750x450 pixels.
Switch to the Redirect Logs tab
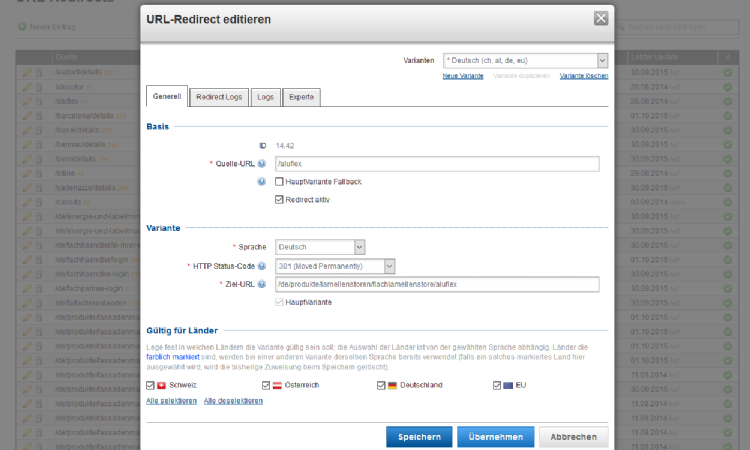pos(218,96)
